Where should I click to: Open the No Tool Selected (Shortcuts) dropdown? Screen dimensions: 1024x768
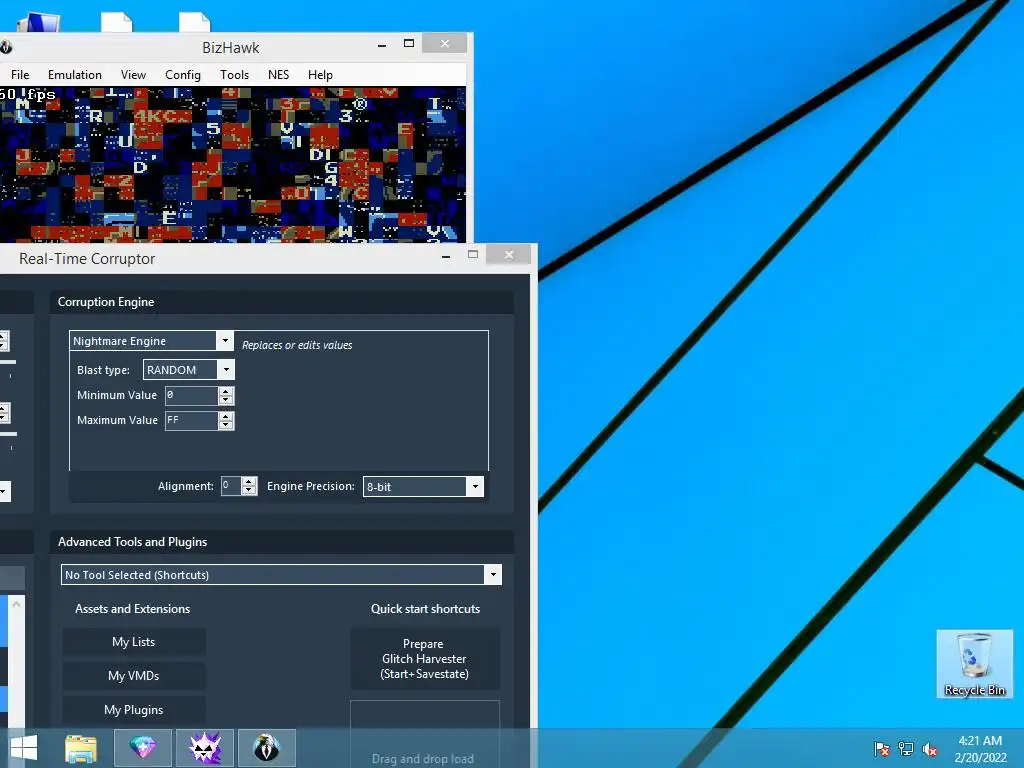(493, 575)
